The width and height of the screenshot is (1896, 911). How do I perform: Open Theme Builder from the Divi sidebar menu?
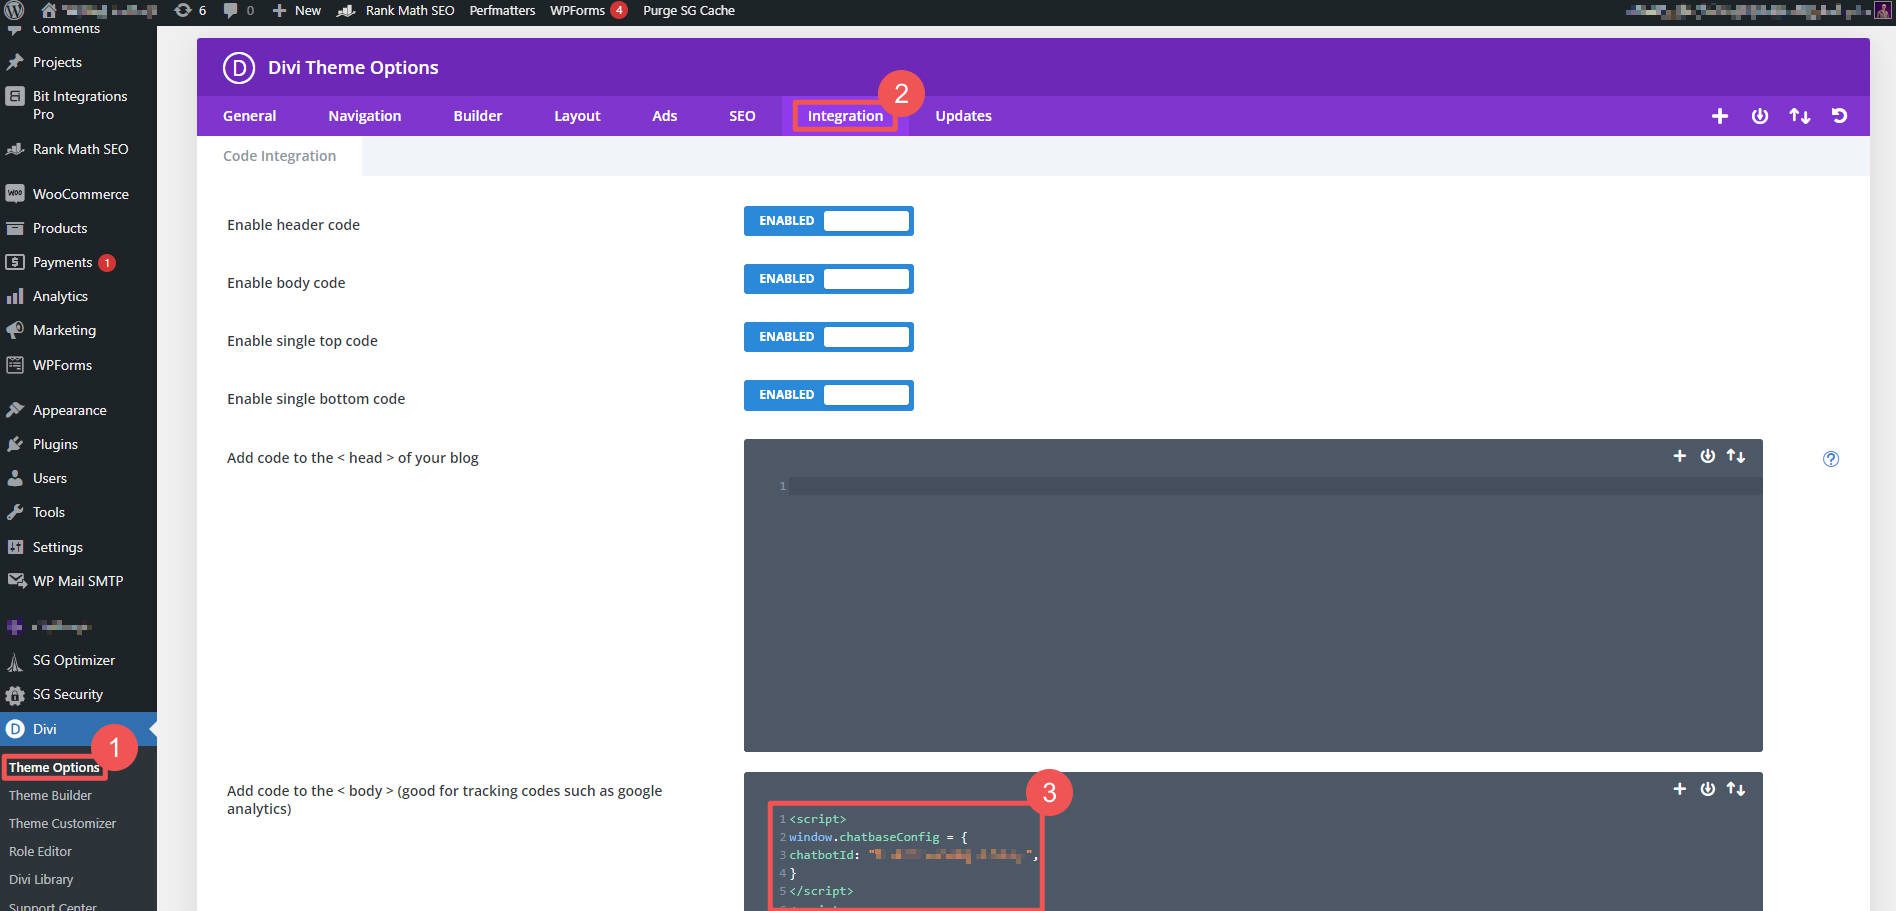50,795
